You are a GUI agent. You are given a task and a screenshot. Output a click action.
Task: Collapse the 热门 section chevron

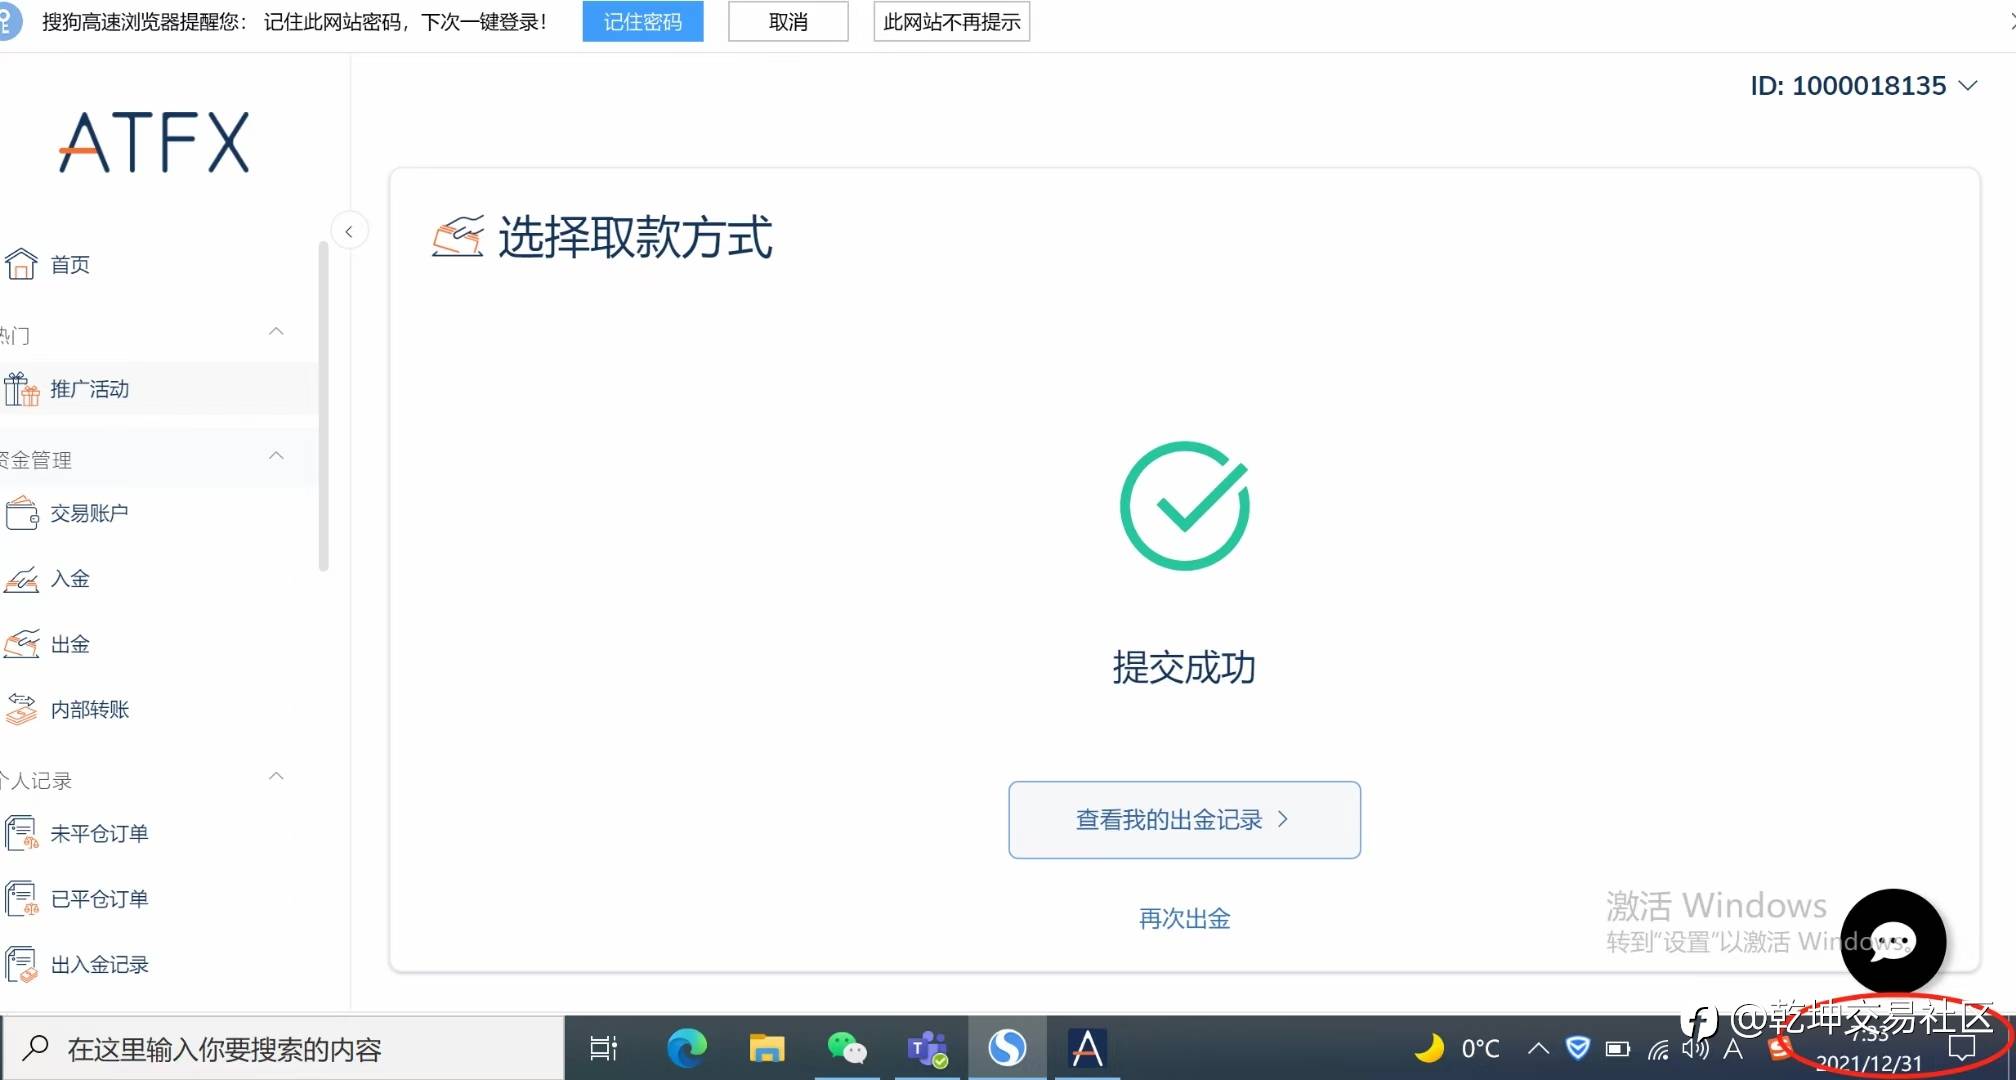[x=277, y=331]
